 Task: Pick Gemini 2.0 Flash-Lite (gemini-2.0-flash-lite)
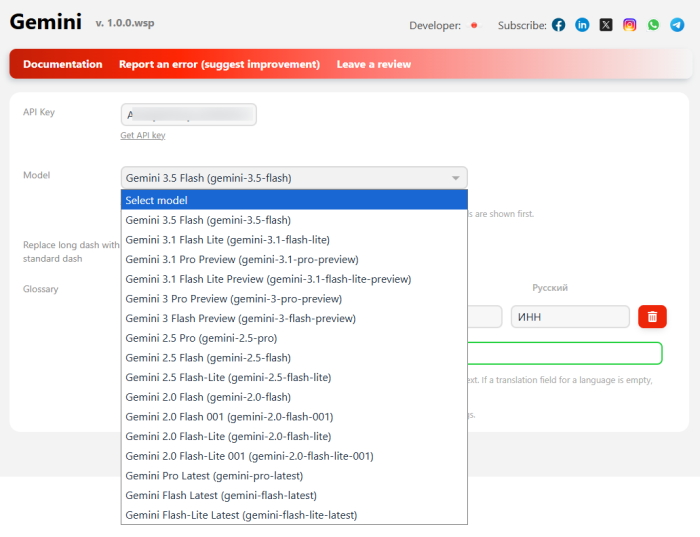point(294,436)
